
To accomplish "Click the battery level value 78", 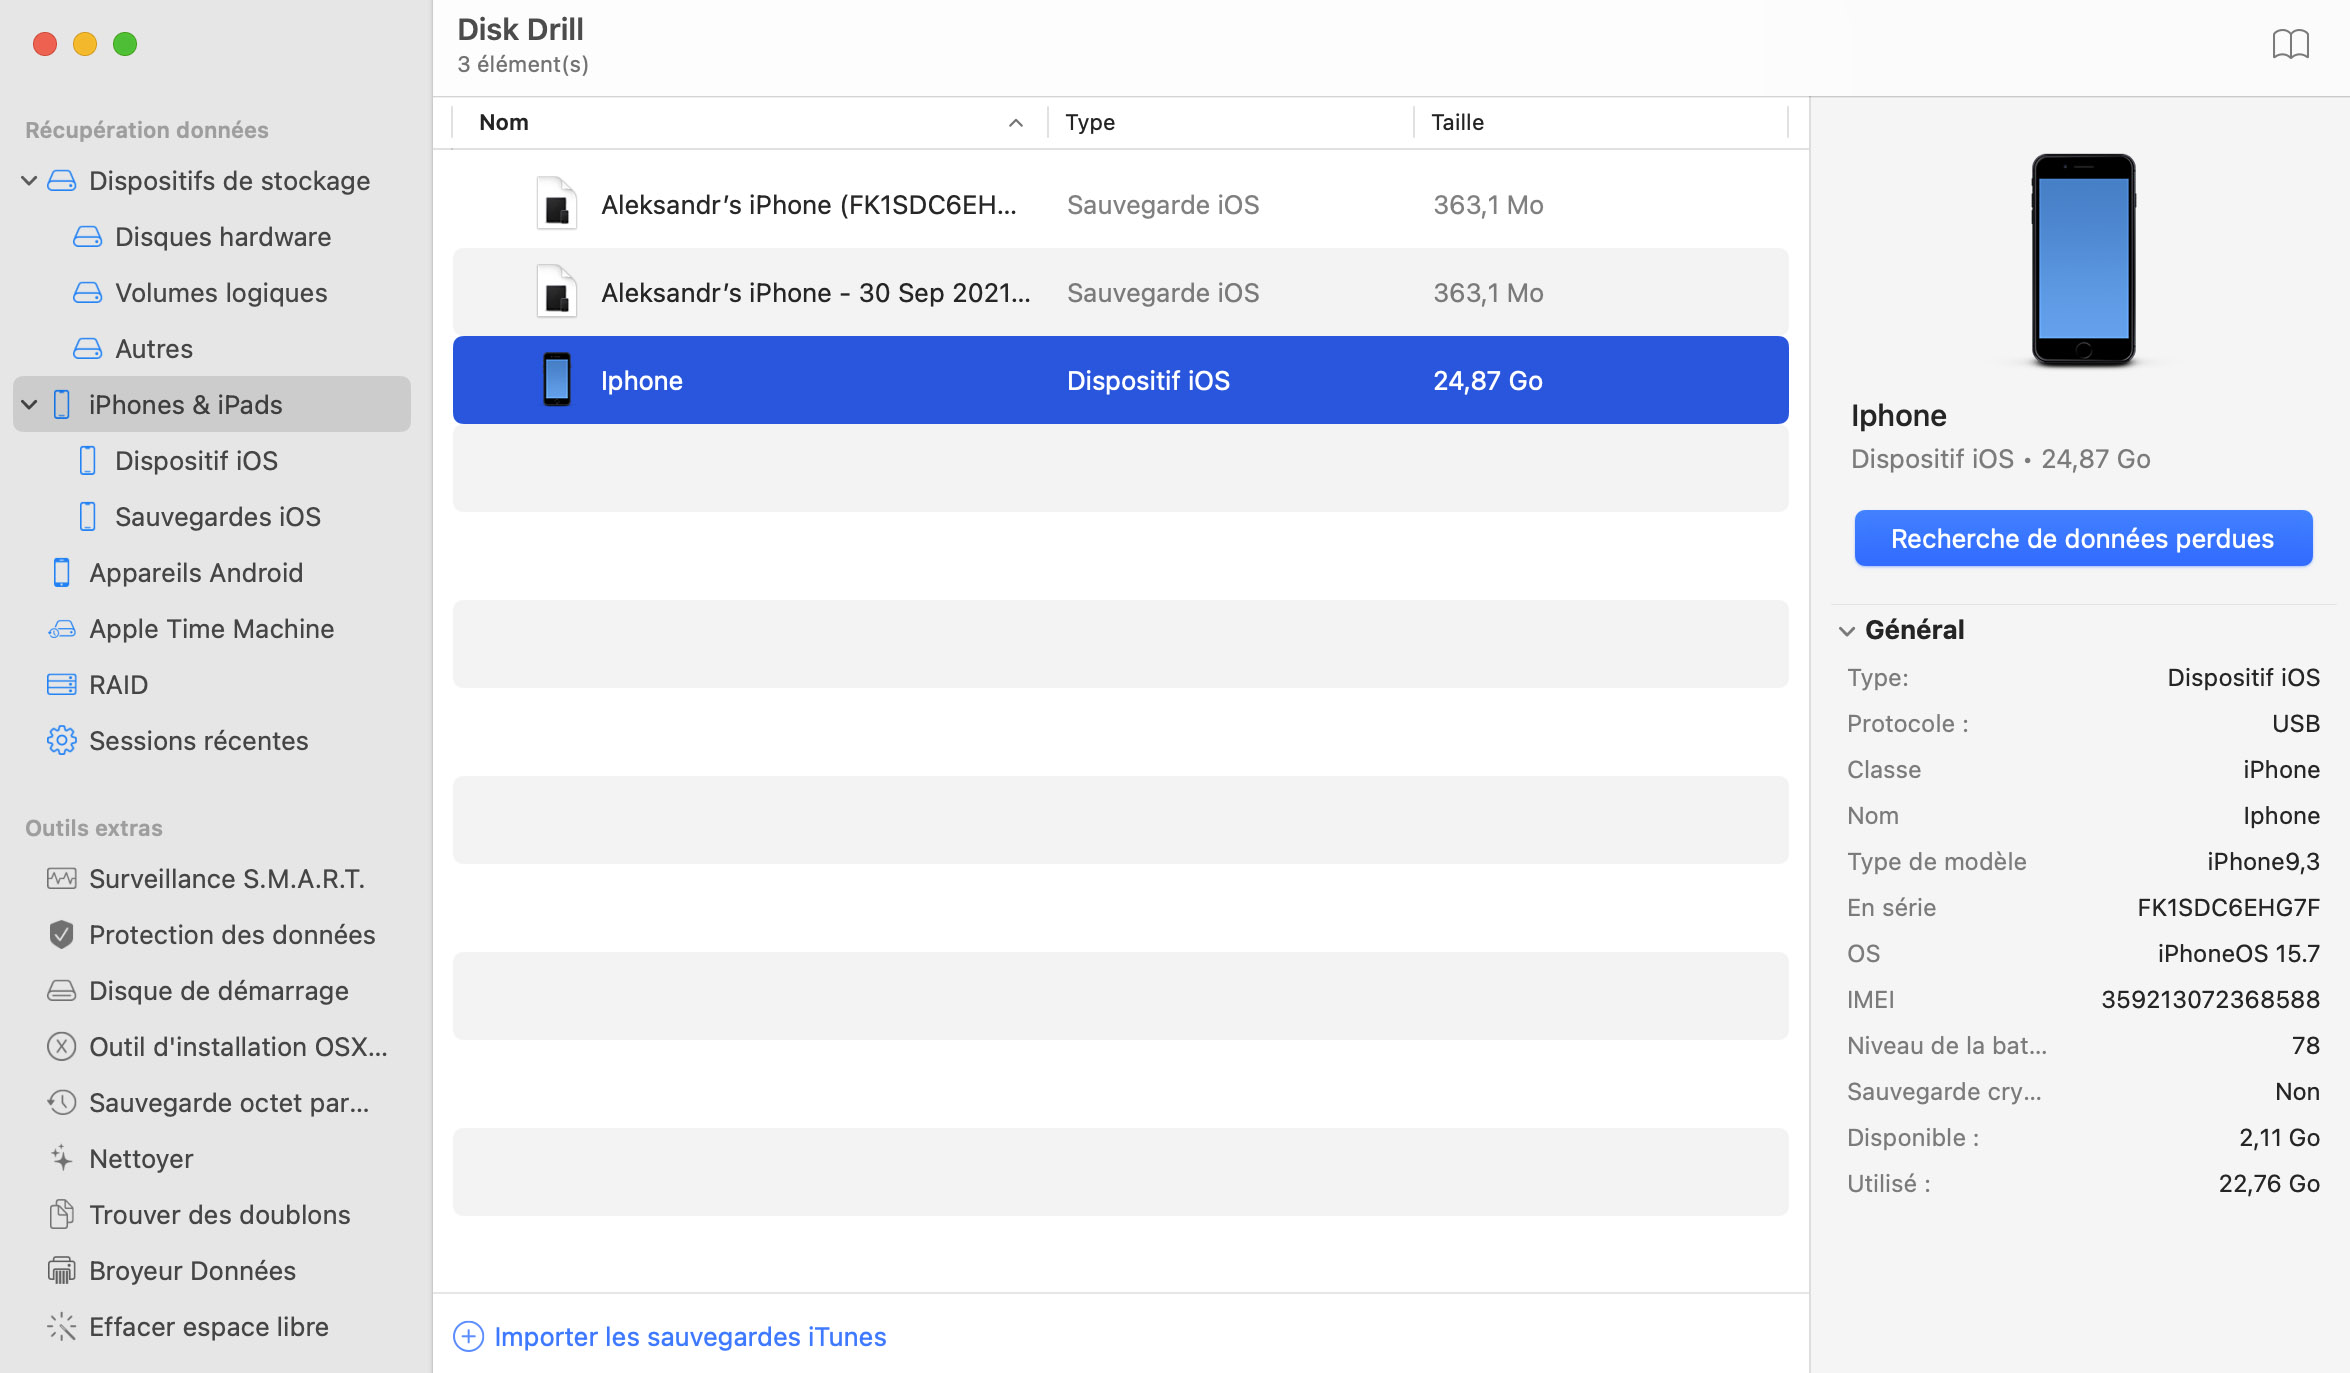I will coord(2306,1045).
